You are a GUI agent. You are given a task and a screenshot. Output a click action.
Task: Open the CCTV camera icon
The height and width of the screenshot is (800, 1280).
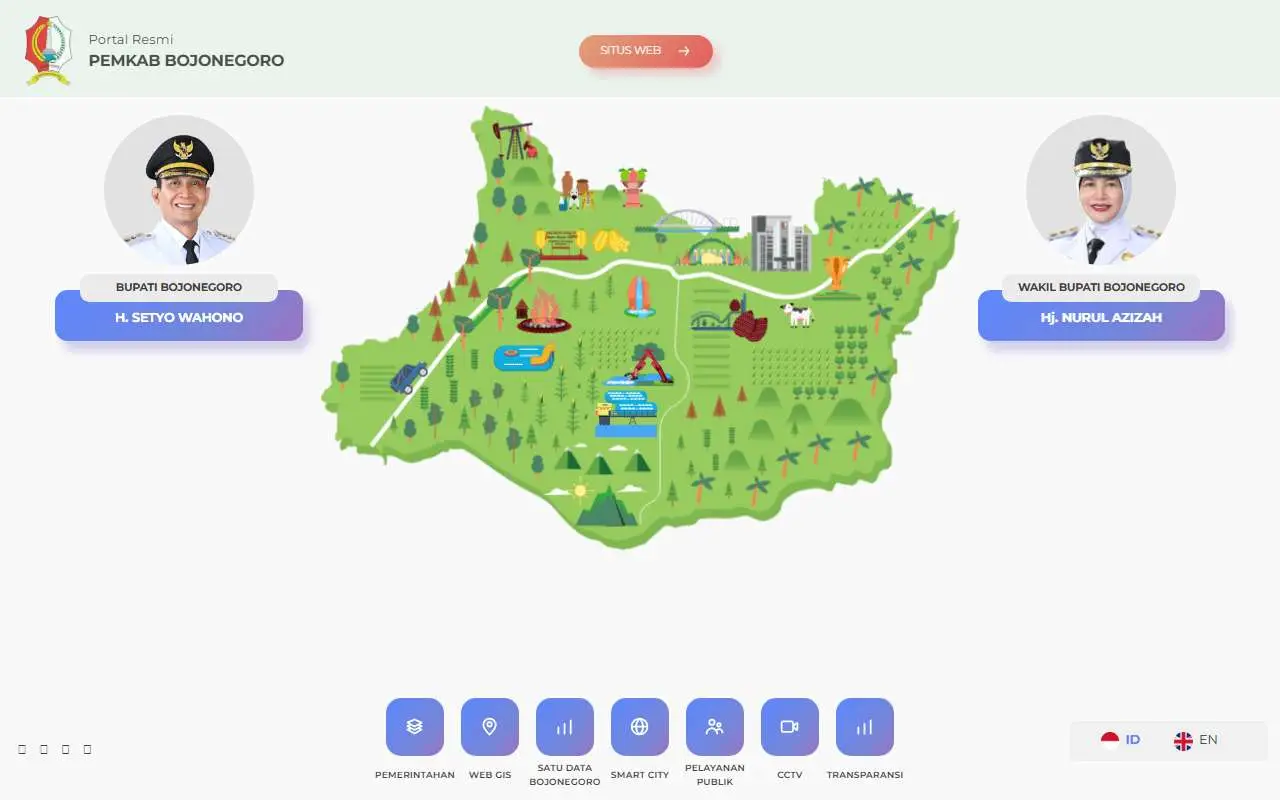[790, 727]
